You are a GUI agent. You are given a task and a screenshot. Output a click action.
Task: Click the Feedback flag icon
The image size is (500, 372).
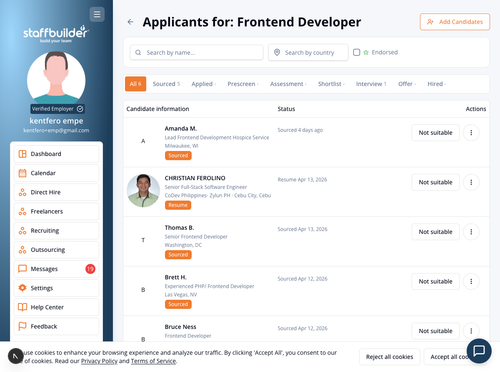(x=22, y=326)
